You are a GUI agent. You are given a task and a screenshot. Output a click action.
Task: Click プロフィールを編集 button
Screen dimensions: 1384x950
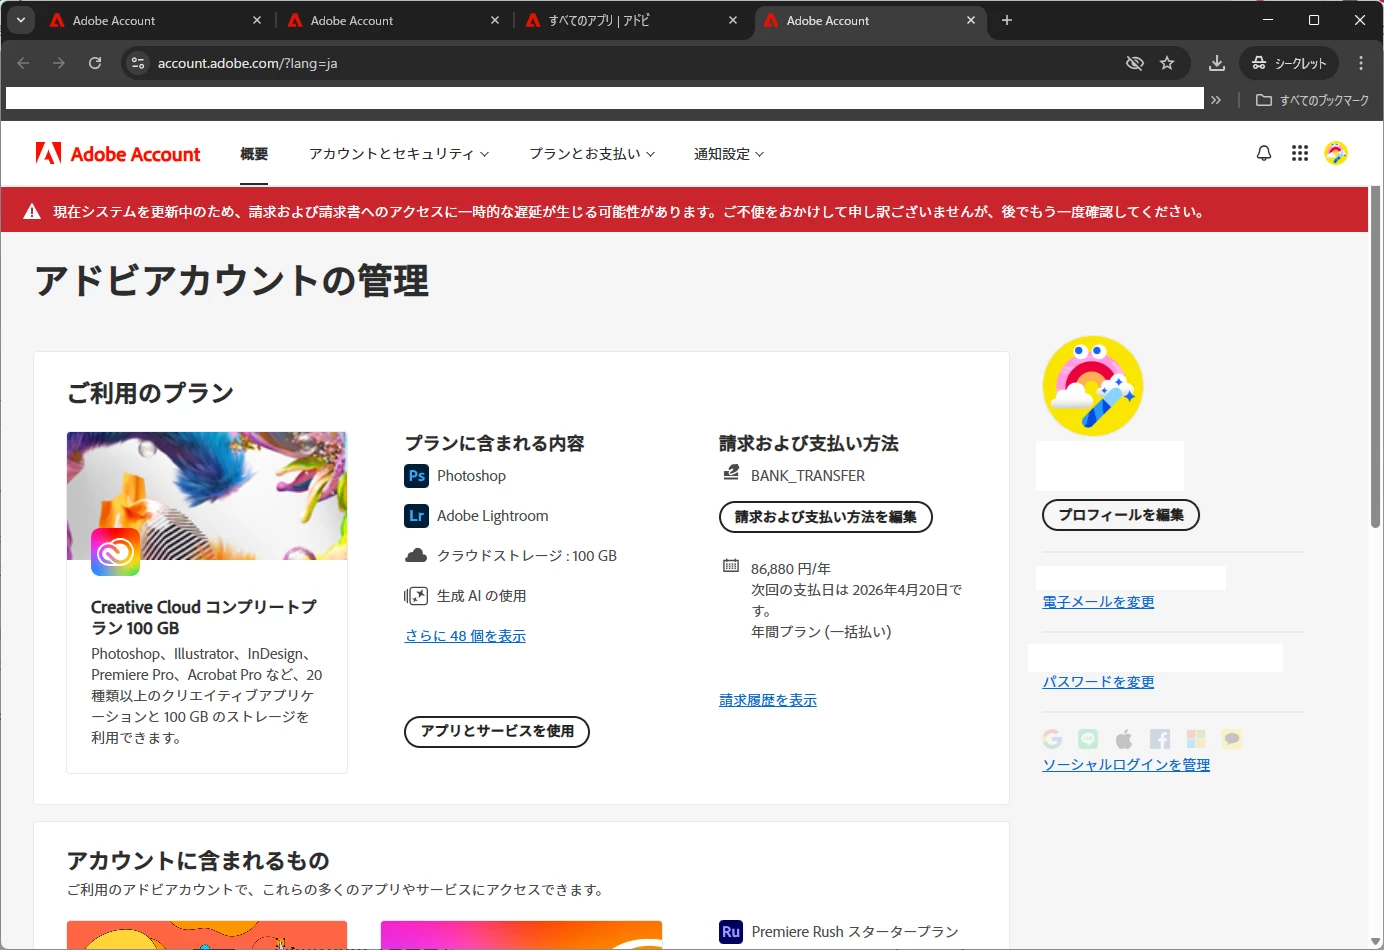pos(1121,515)
